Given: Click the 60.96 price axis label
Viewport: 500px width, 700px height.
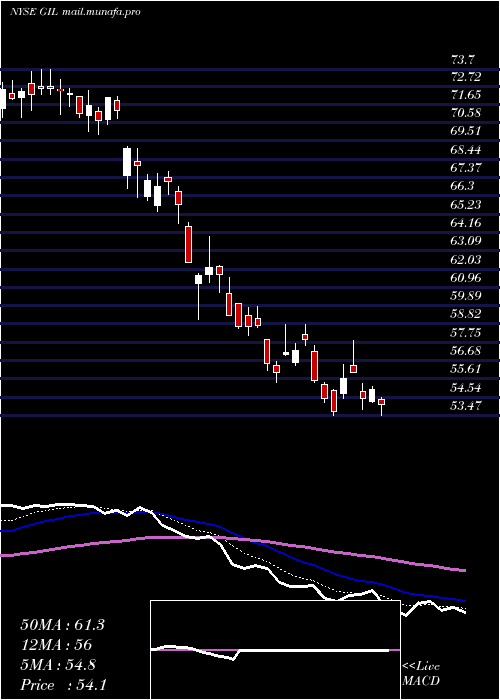Looking at the screenshot, I should (466, 278).
